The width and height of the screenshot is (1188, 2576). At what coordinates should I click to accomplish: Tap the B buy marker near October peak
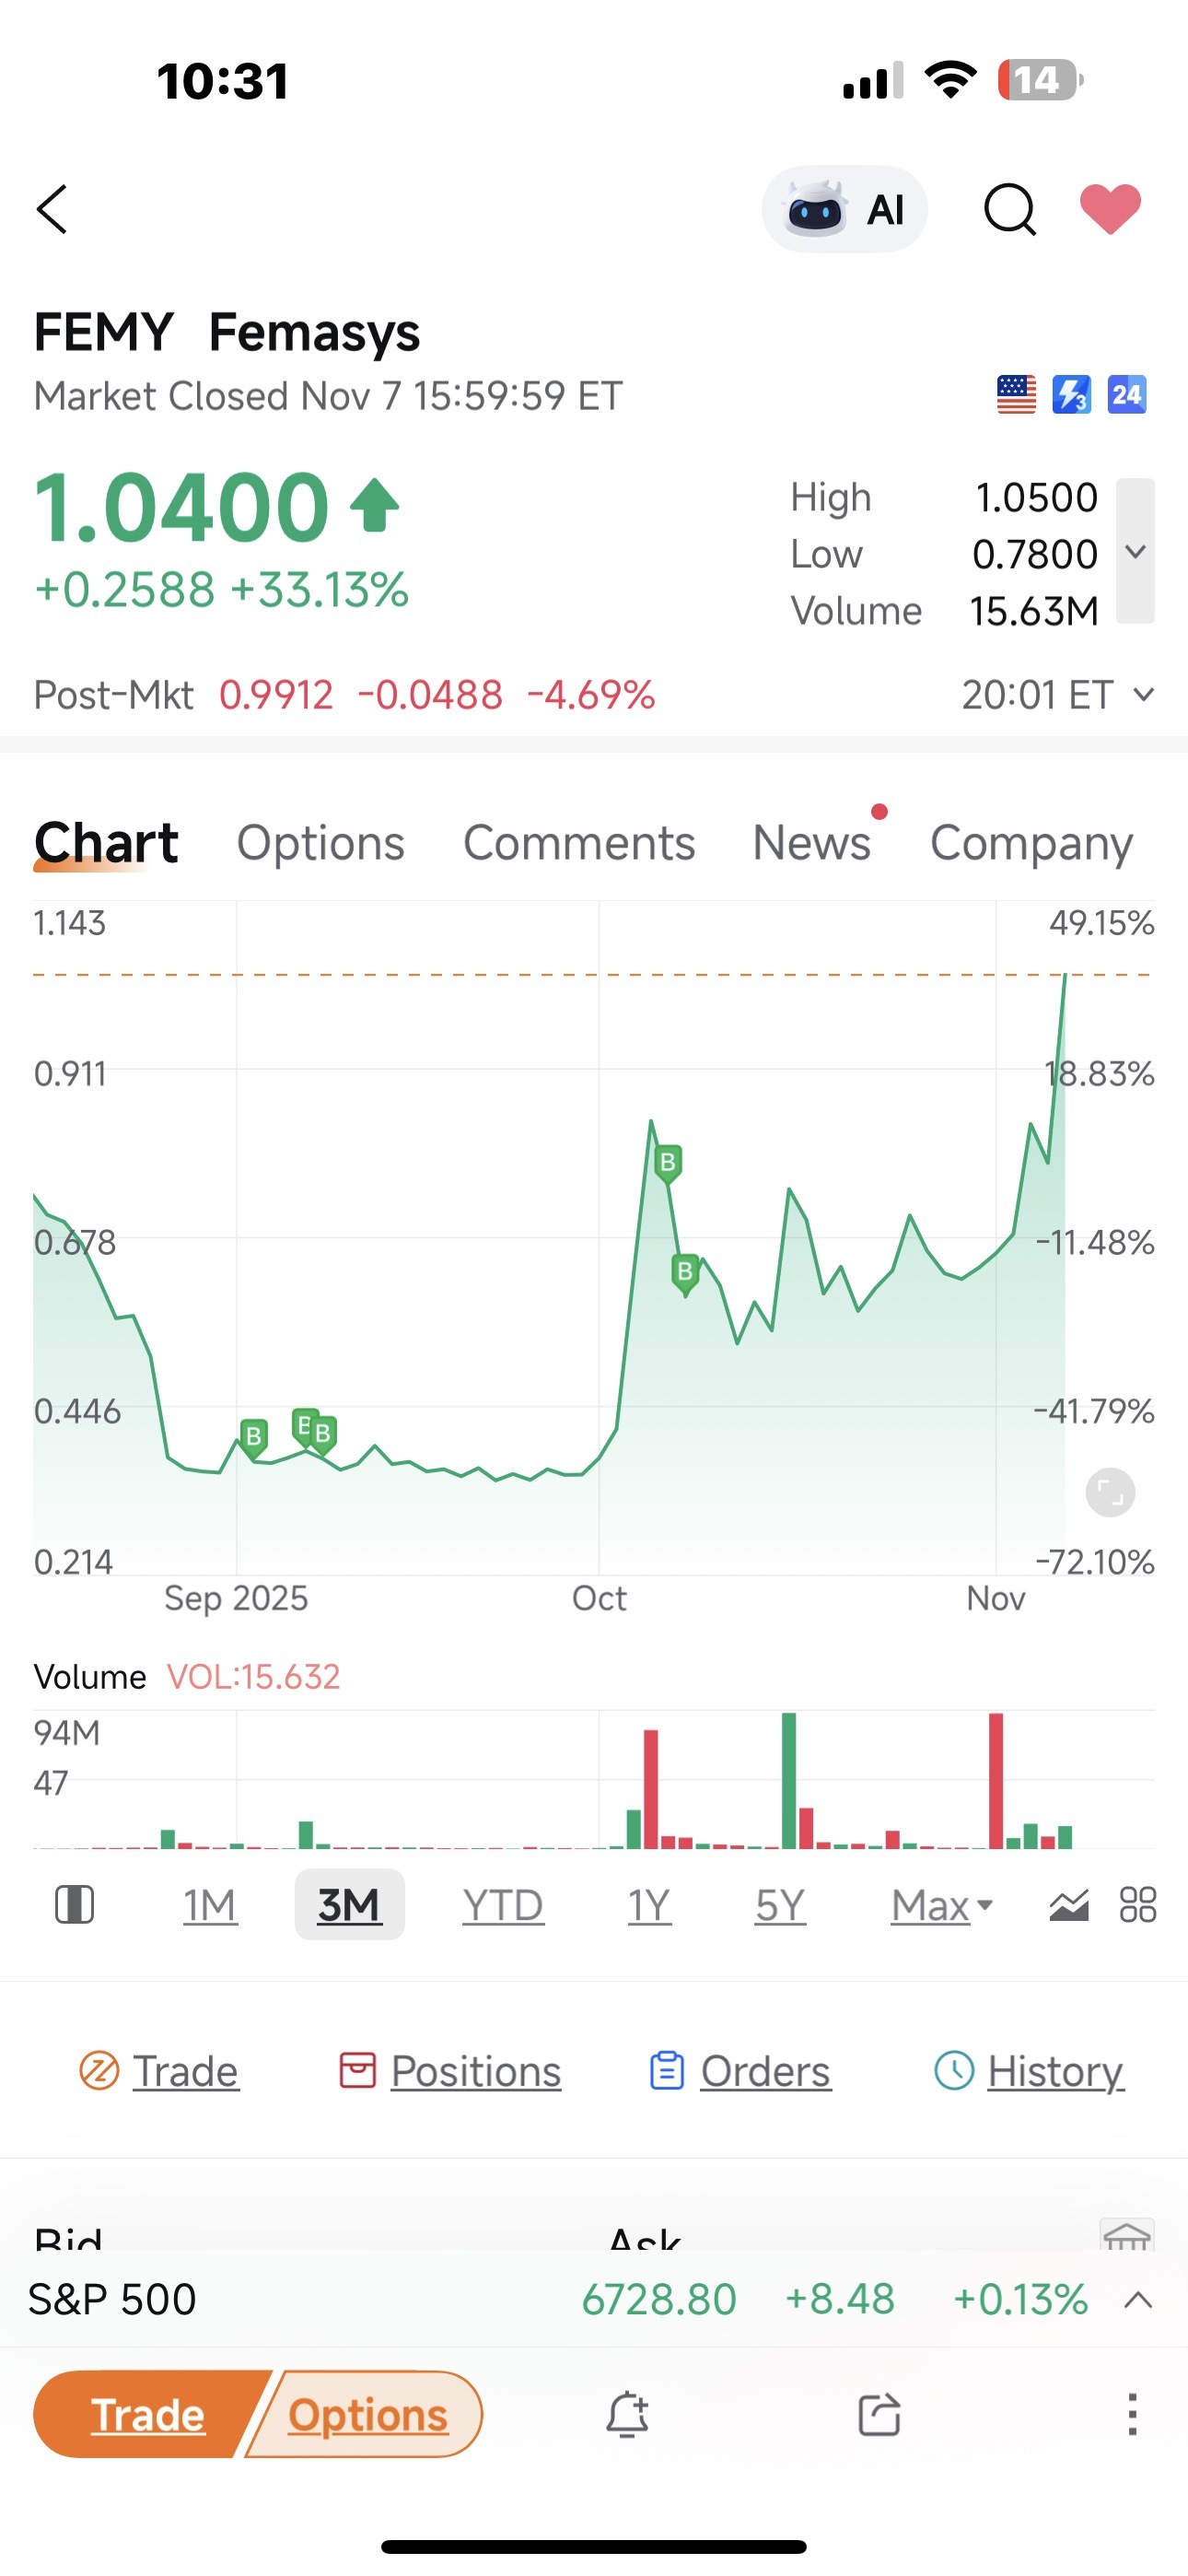[668, 1163]
